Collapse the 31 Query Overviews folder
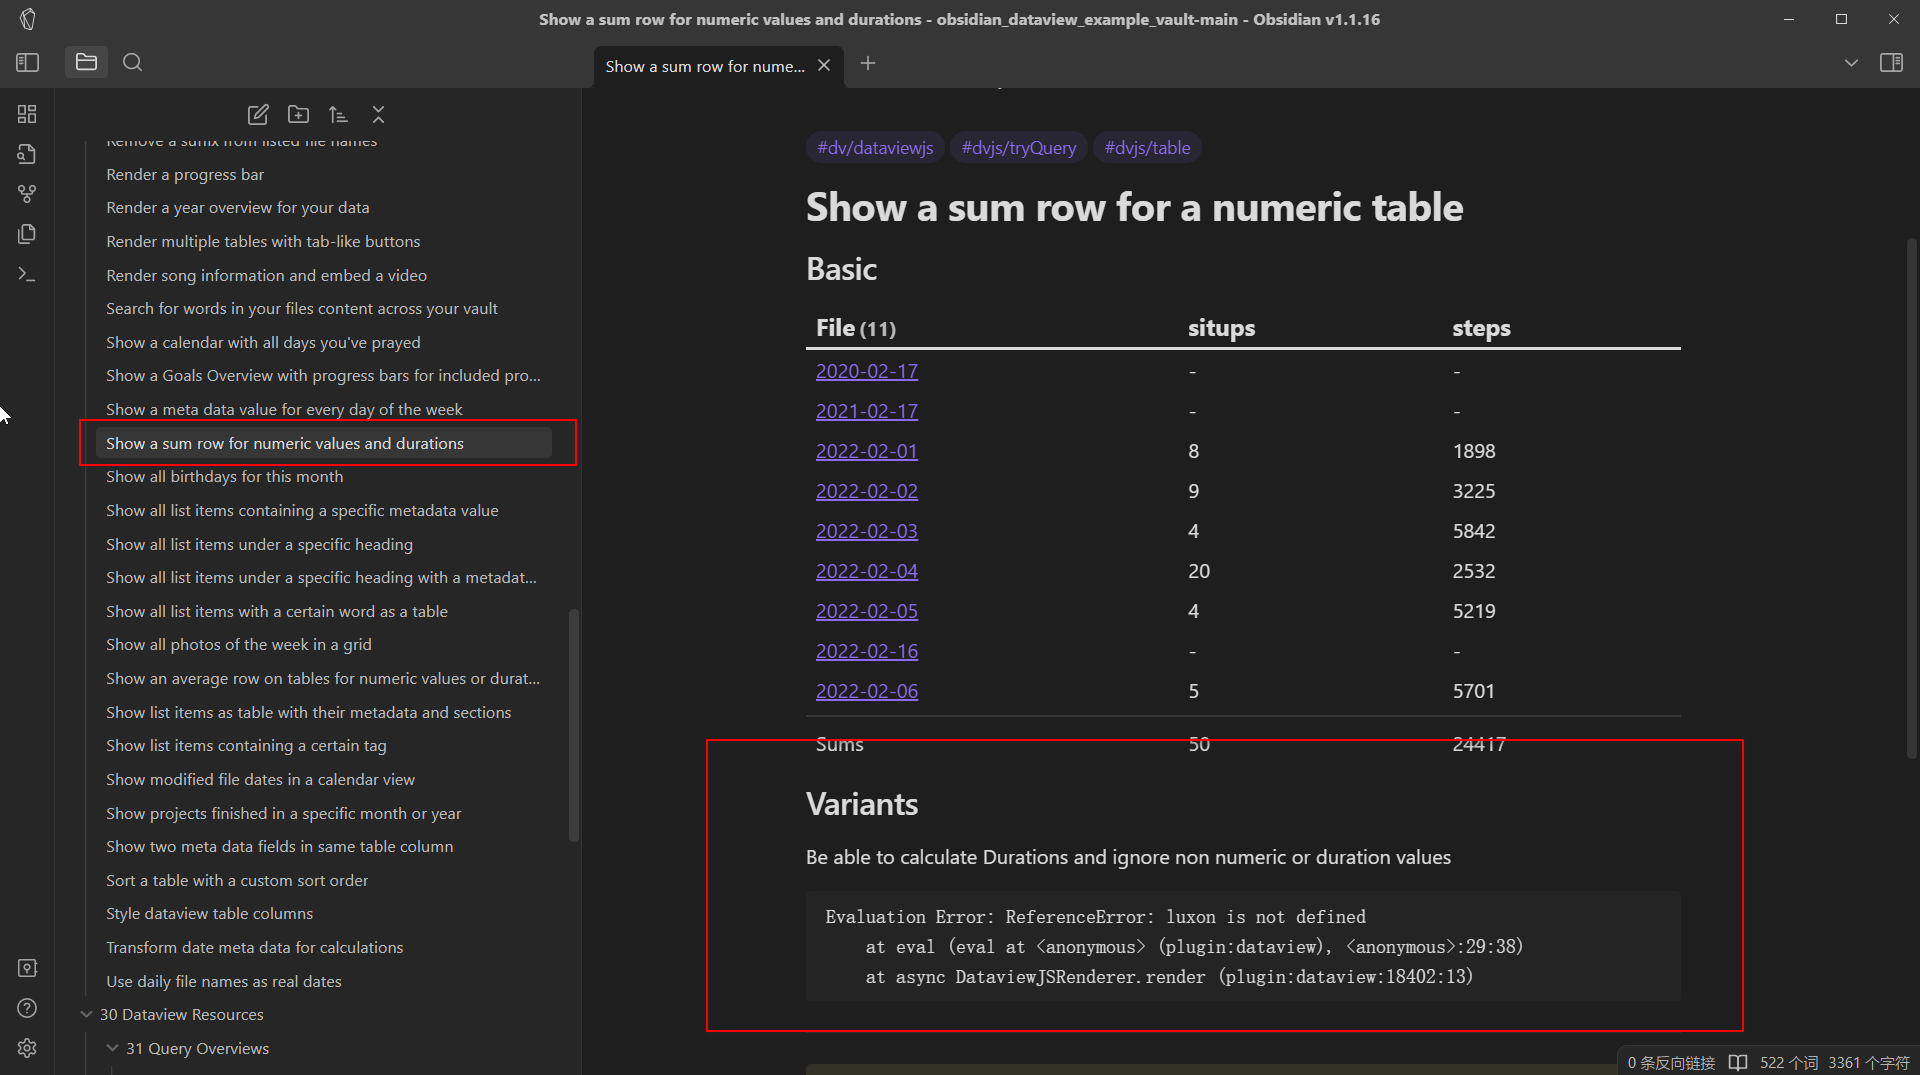This screenshot has height=1075, width=1920. [x=111, y=1048]
